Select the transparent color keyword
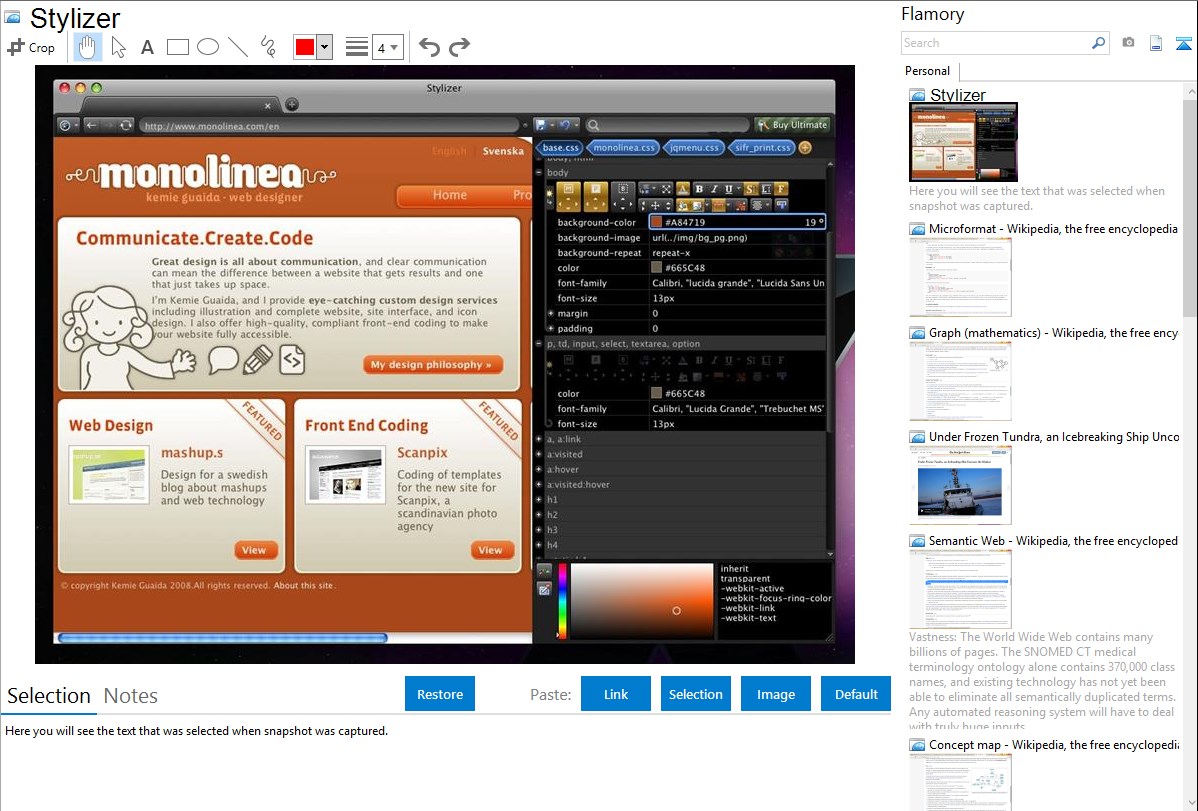This screenshot has width=1198, height=811. pos(745,579)
